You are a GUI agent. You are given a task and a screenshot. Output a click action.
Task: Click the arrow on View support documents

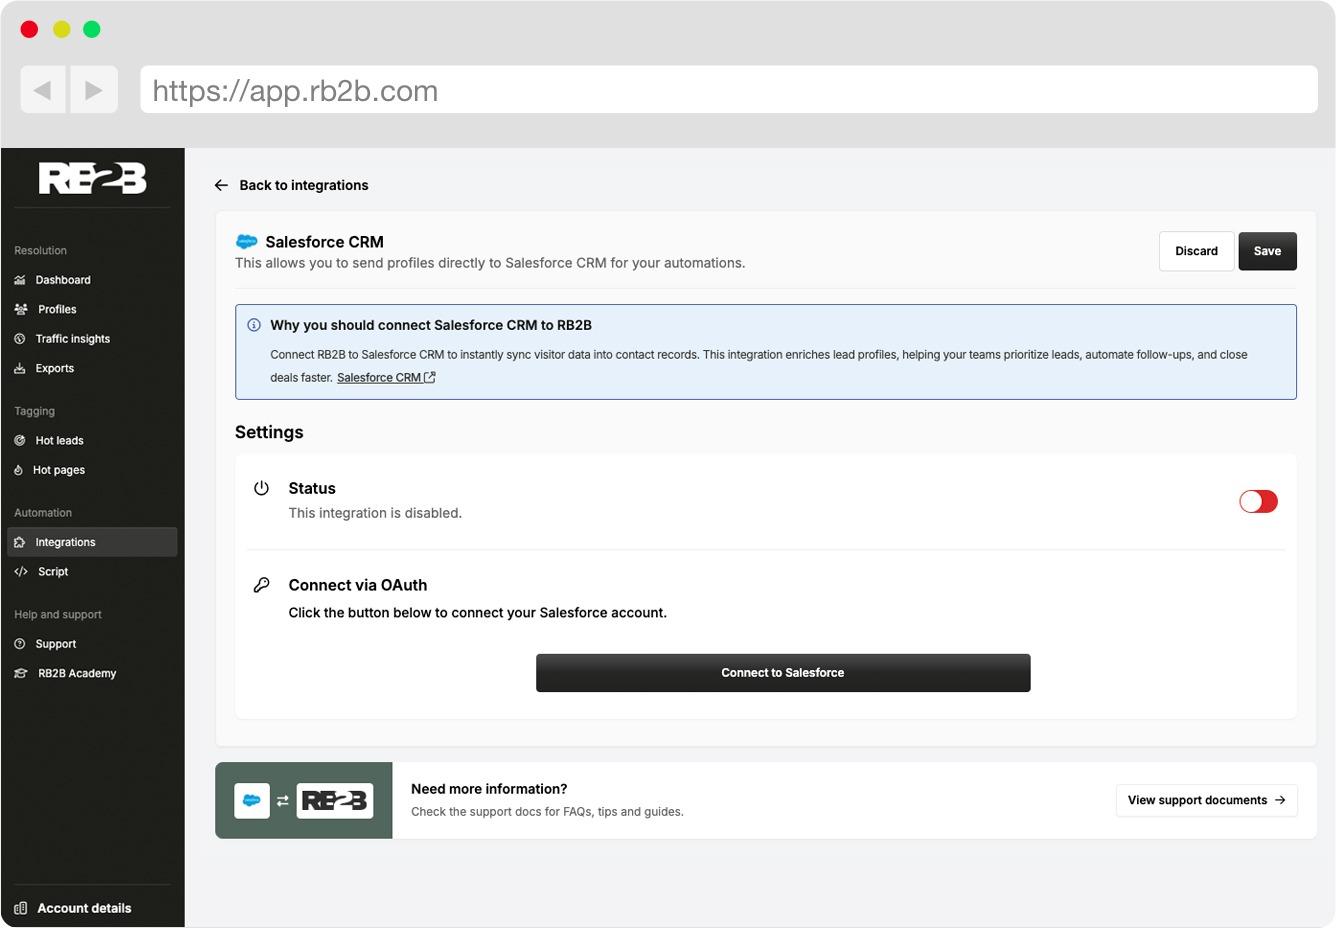[x=1280, y=800]
